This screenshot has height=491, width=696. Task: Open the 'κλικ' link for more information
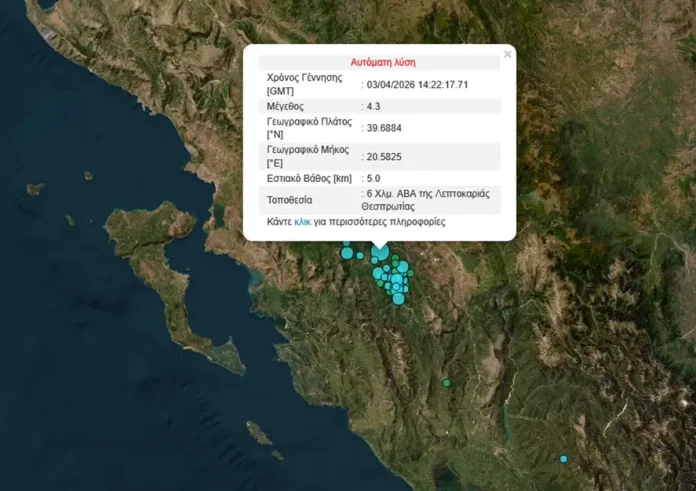click(x=302, y=222)
